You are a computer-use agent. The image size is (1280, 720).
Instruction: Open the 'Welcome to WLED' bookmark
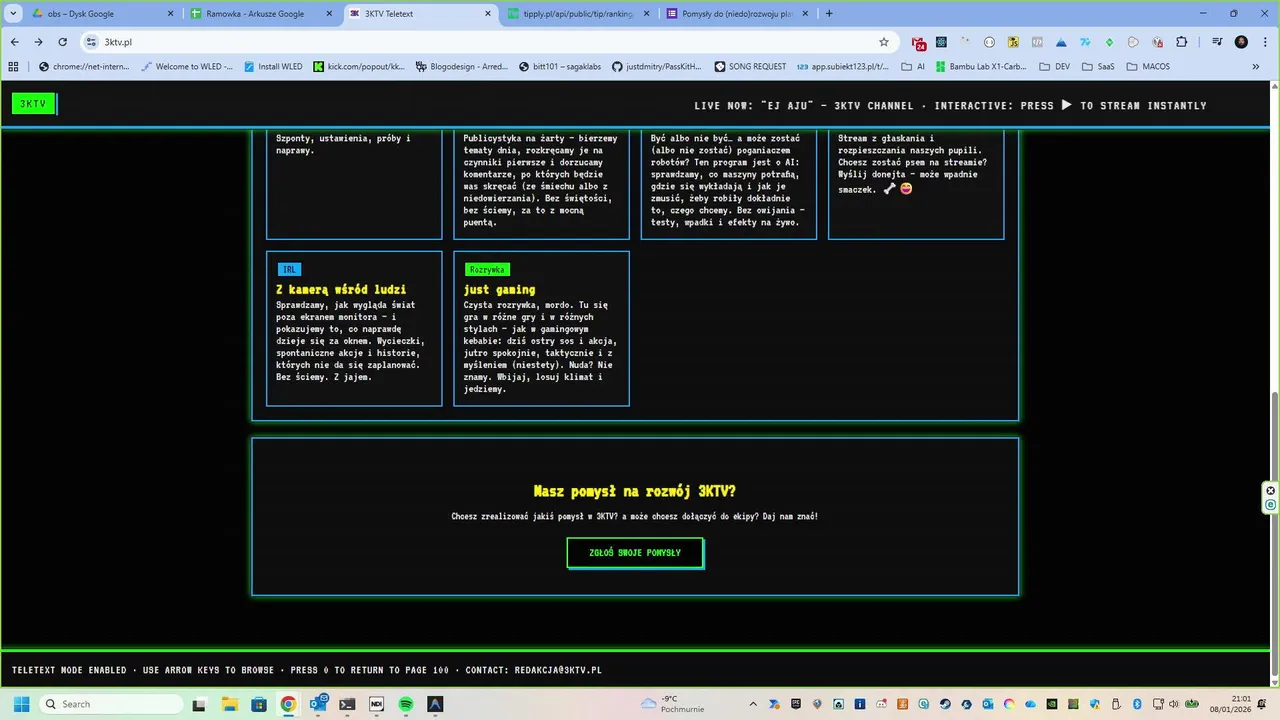188,67
